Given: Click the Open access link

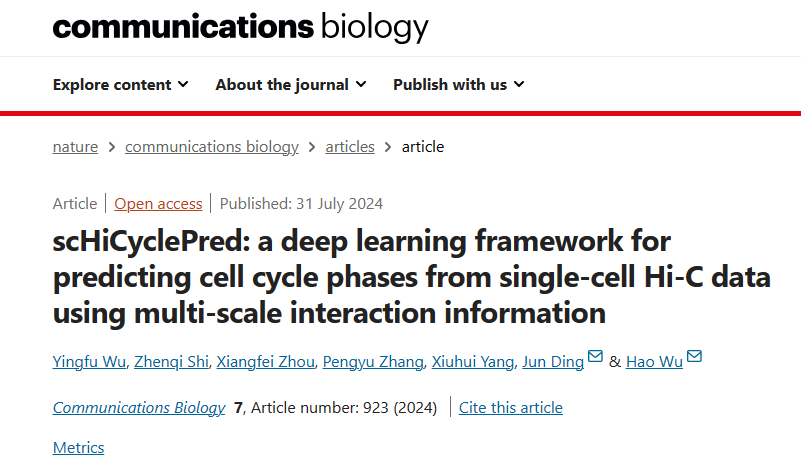Looking at the screenshot, I should click(x=158, y=203).
